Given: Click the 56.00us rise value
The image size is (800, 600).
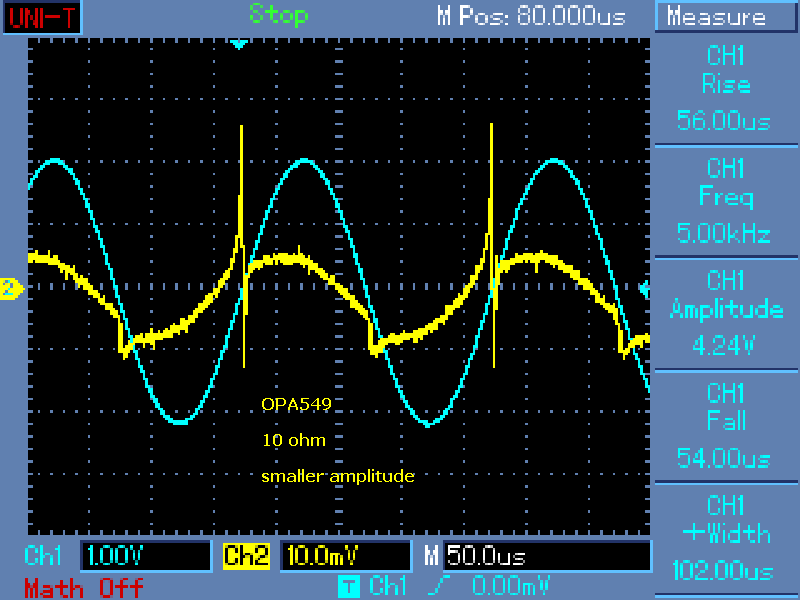Looking at the screenshot, I should coord(723,121).
